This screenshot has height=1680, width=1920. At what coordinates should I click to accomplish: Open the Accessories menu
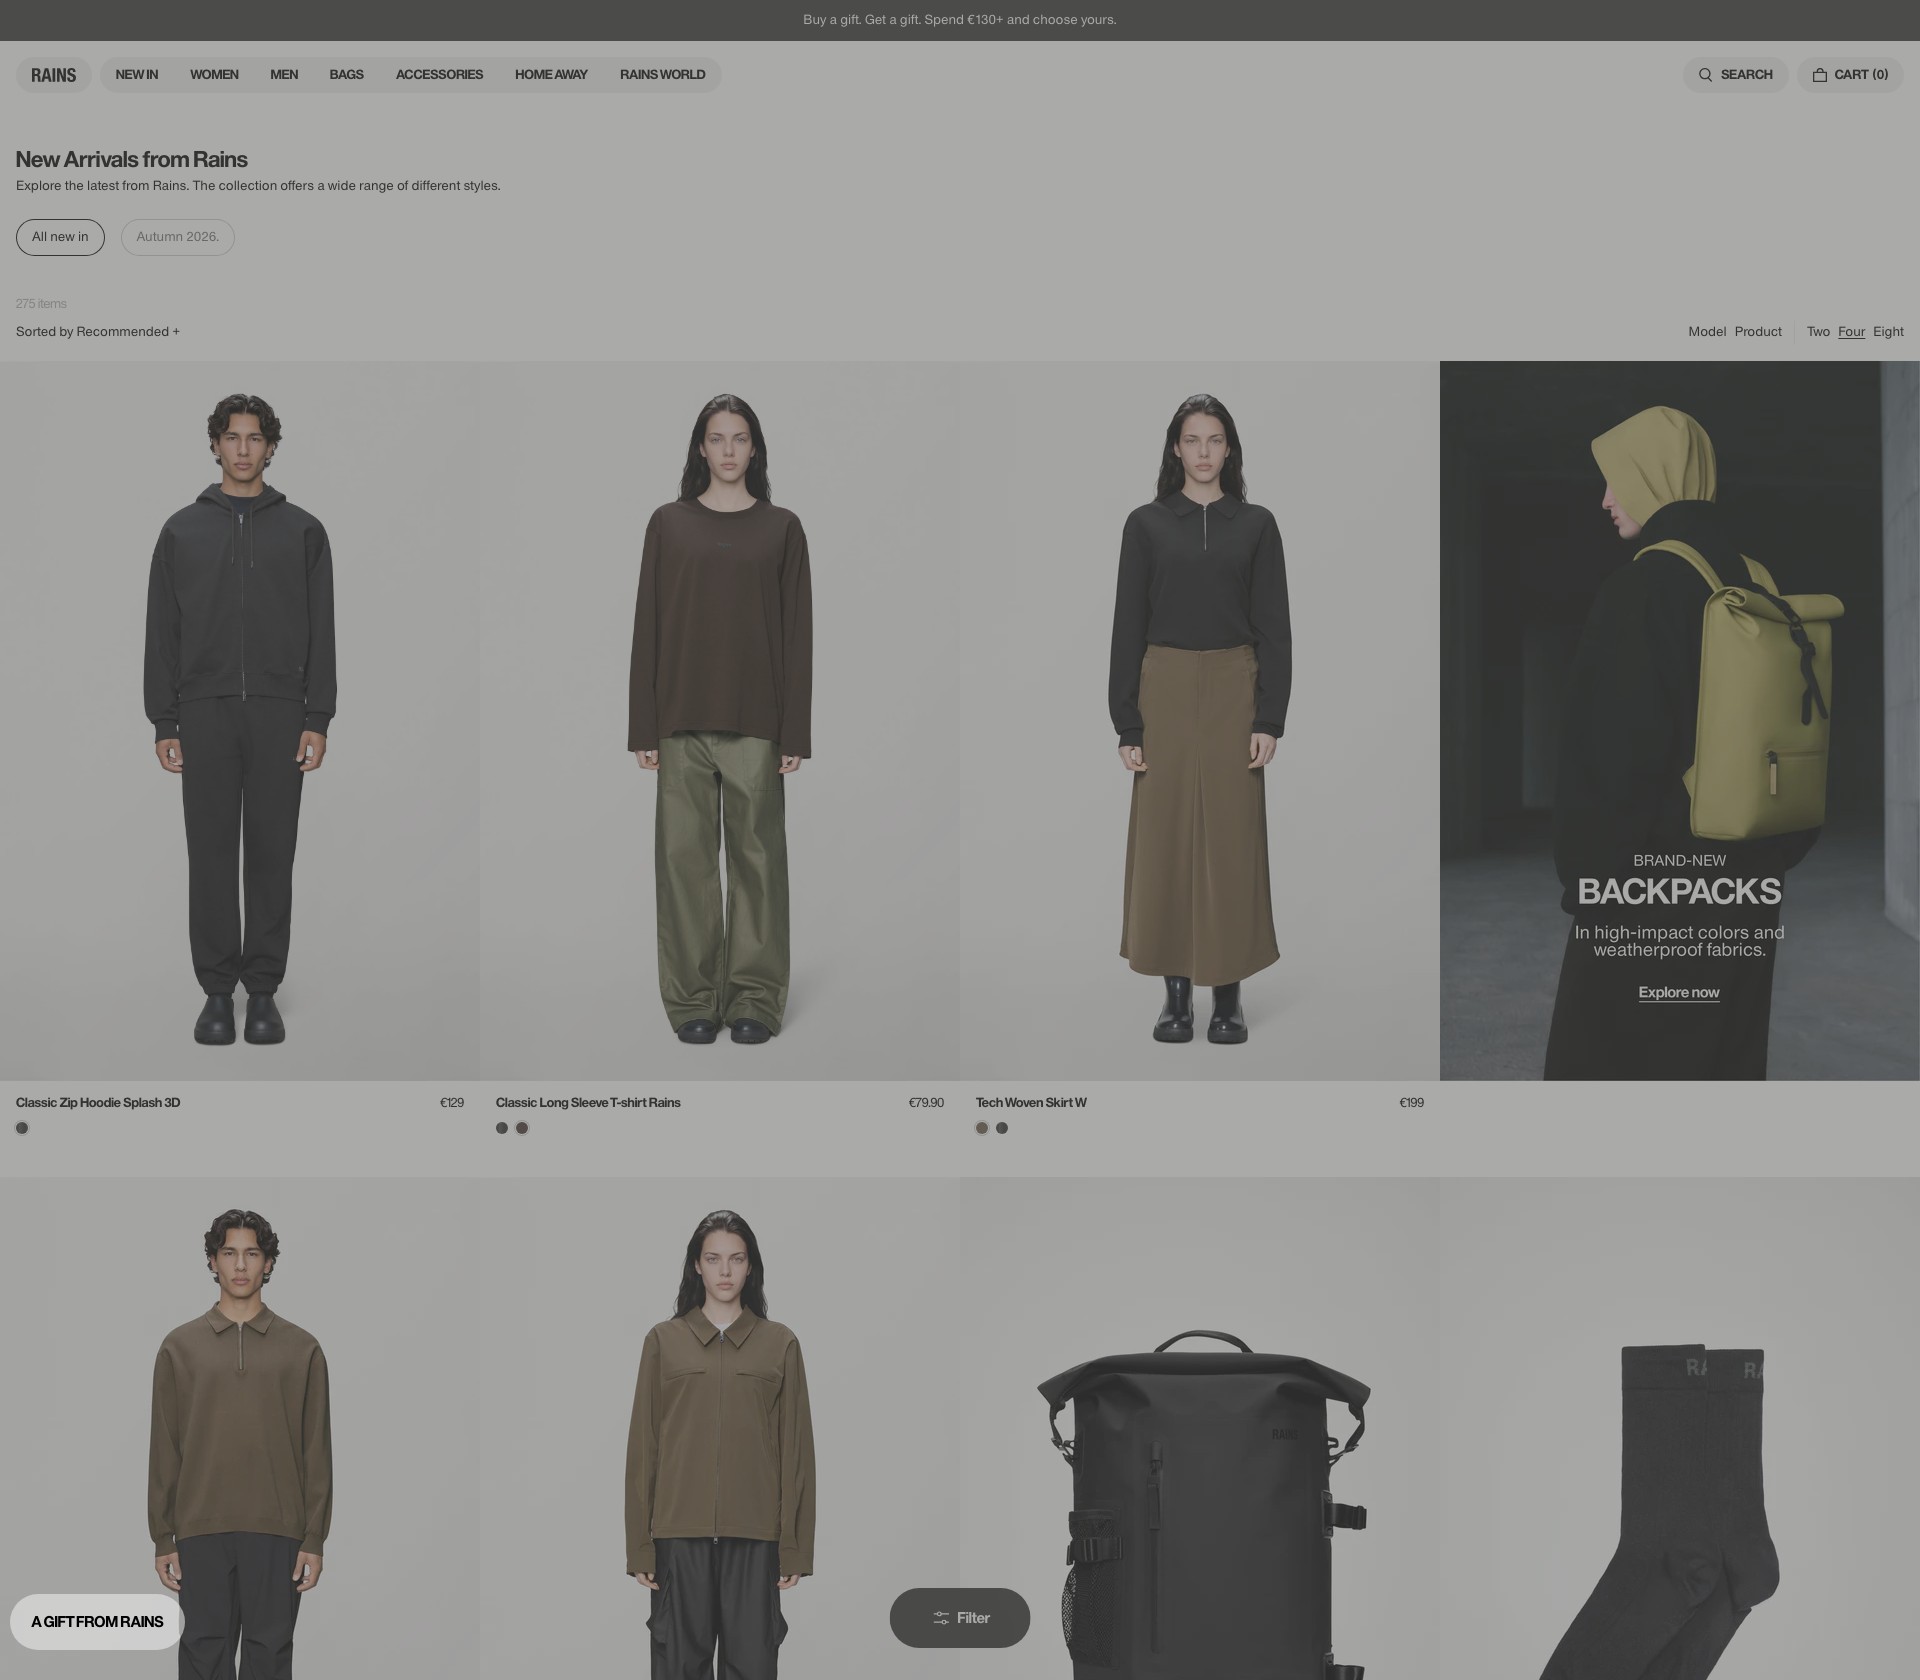(x=439, y=75)
